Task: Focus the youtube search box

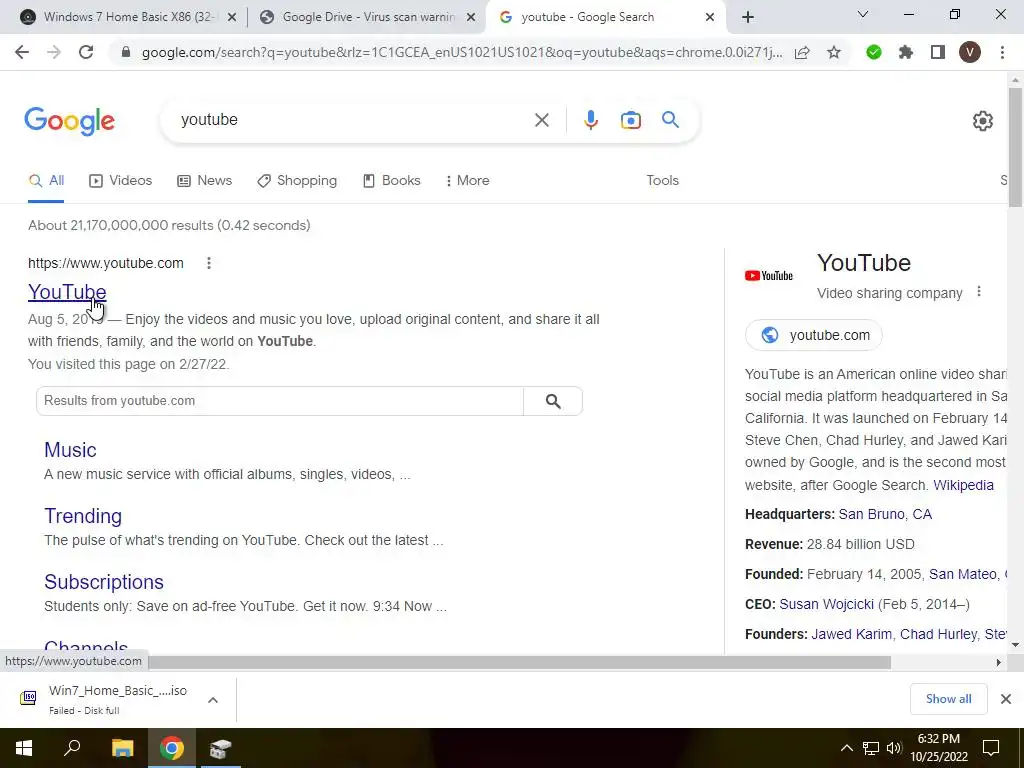Action: 353,120
